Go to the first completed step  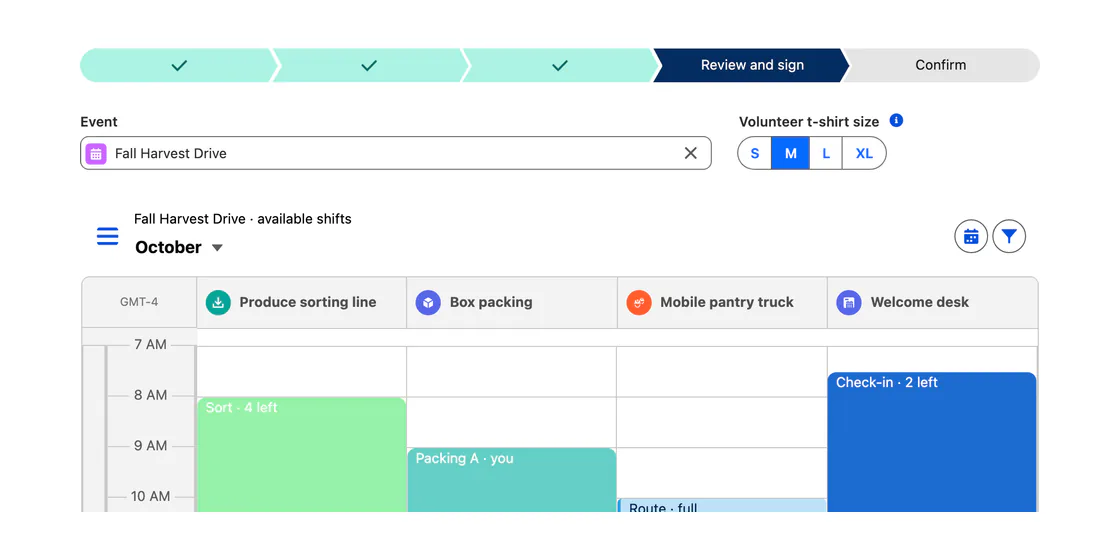[179, 65]
